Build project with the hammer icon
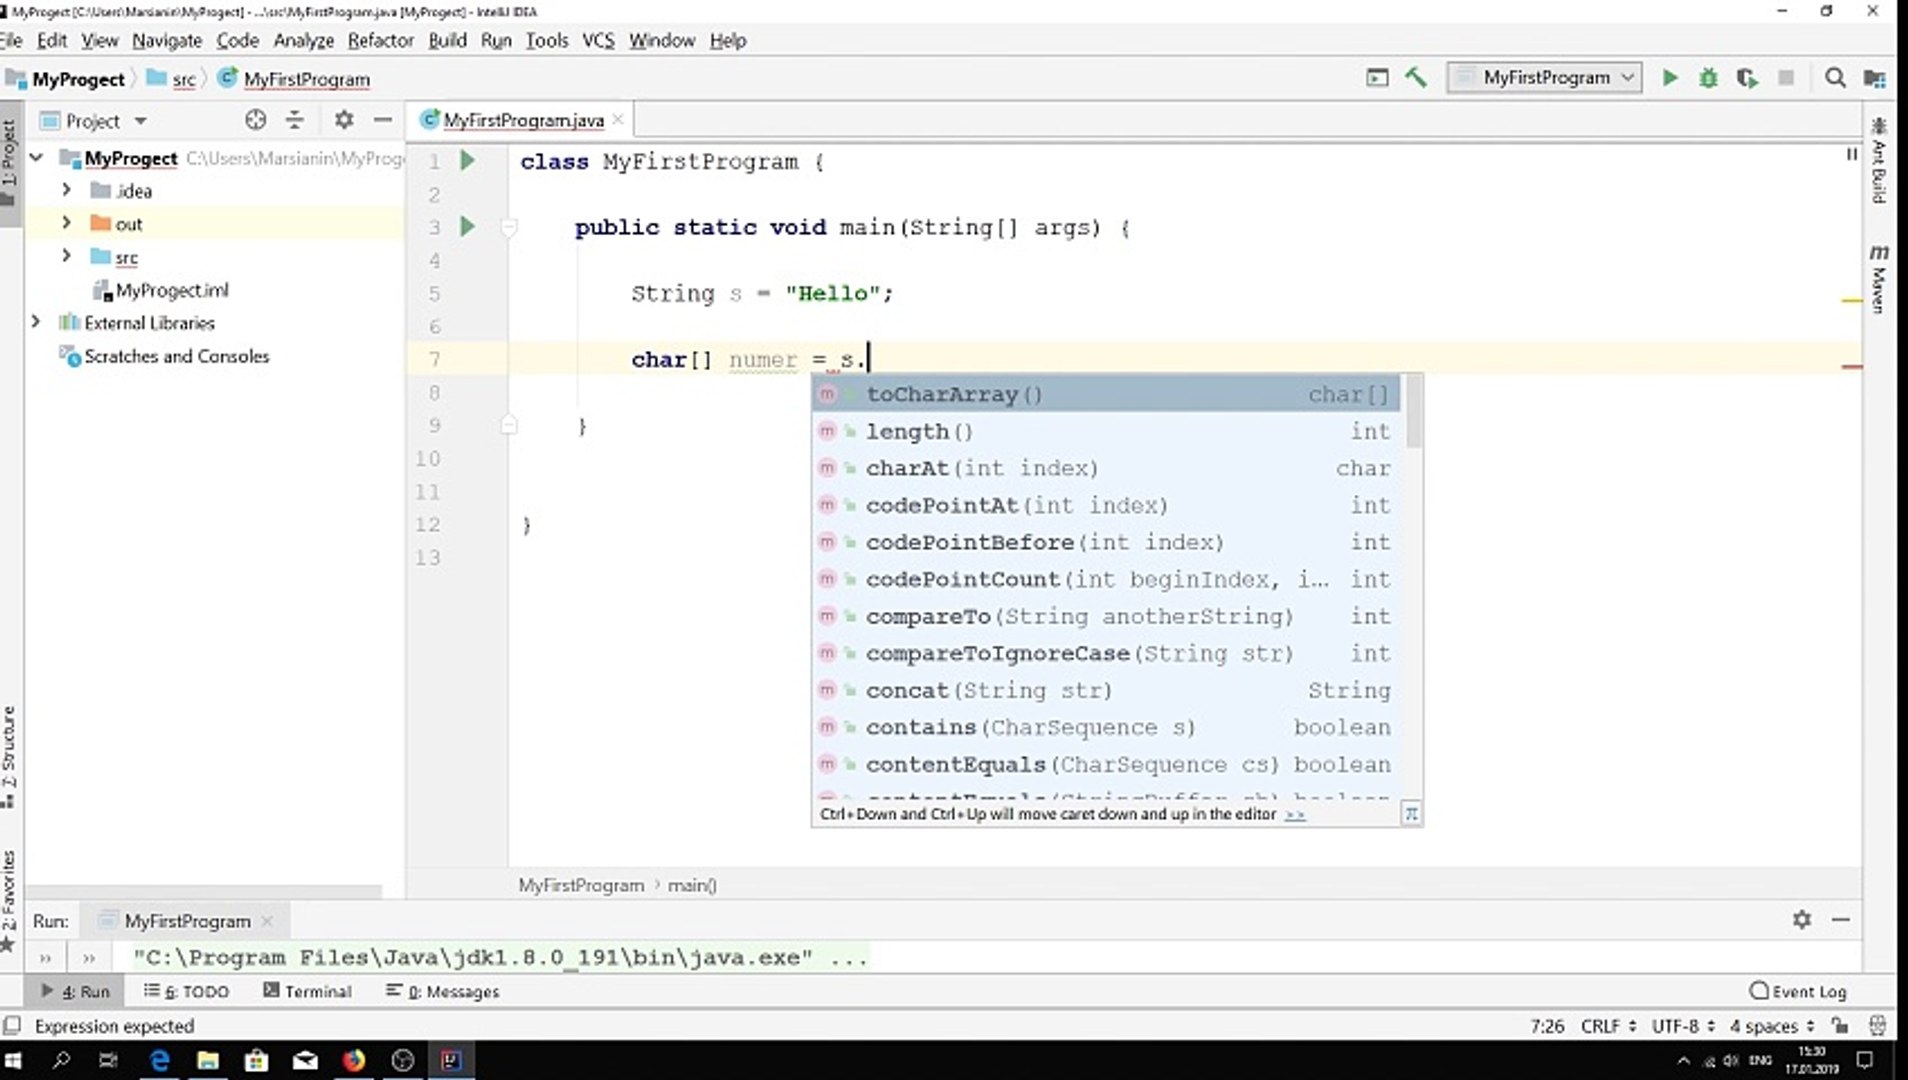1908x1080 pixels. pyautogui.click(x=1416, y=78)
